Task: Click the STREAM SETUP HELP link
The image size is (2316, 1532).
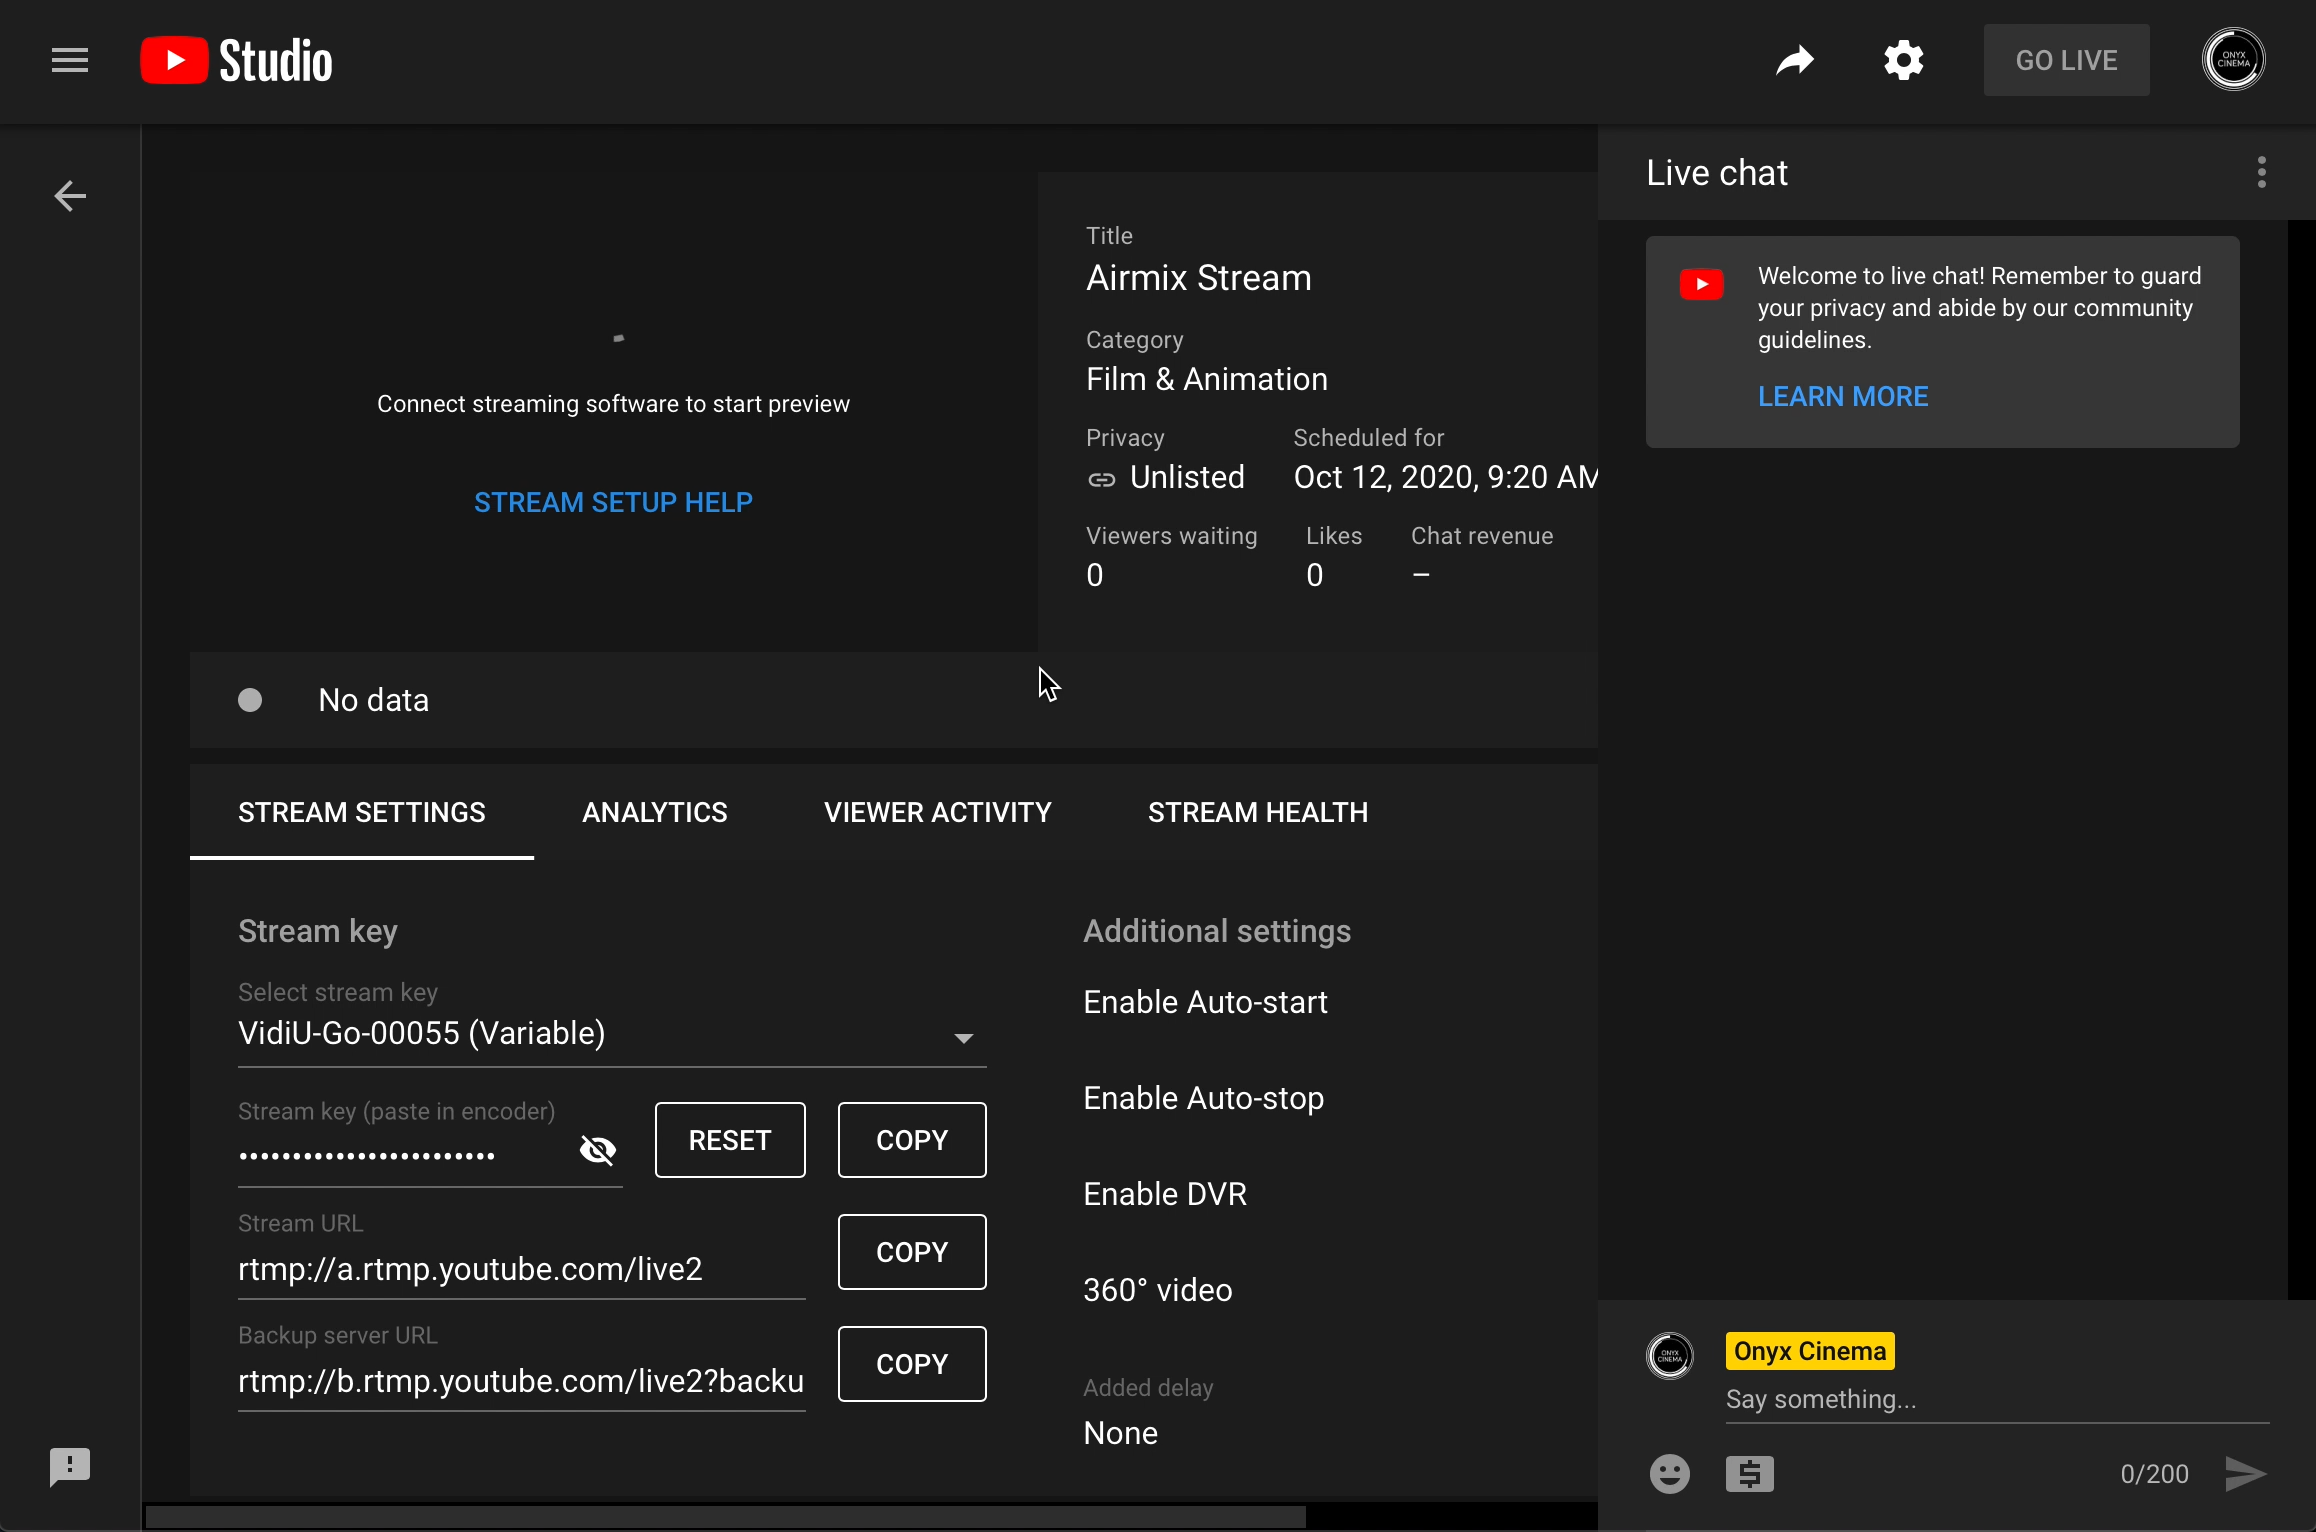Action: coord(613,502)
